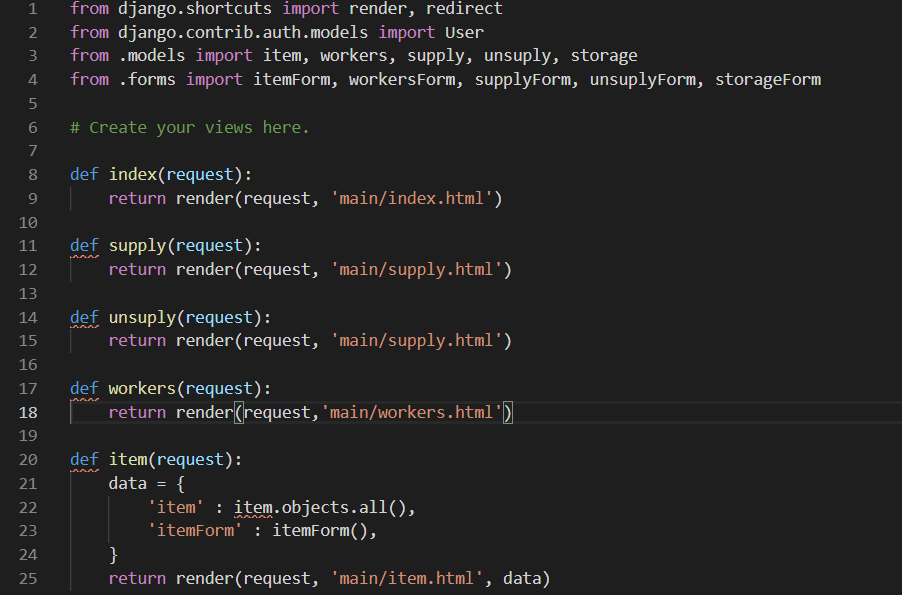Click 'main/supply.html' string on line 15

(416, 341)
